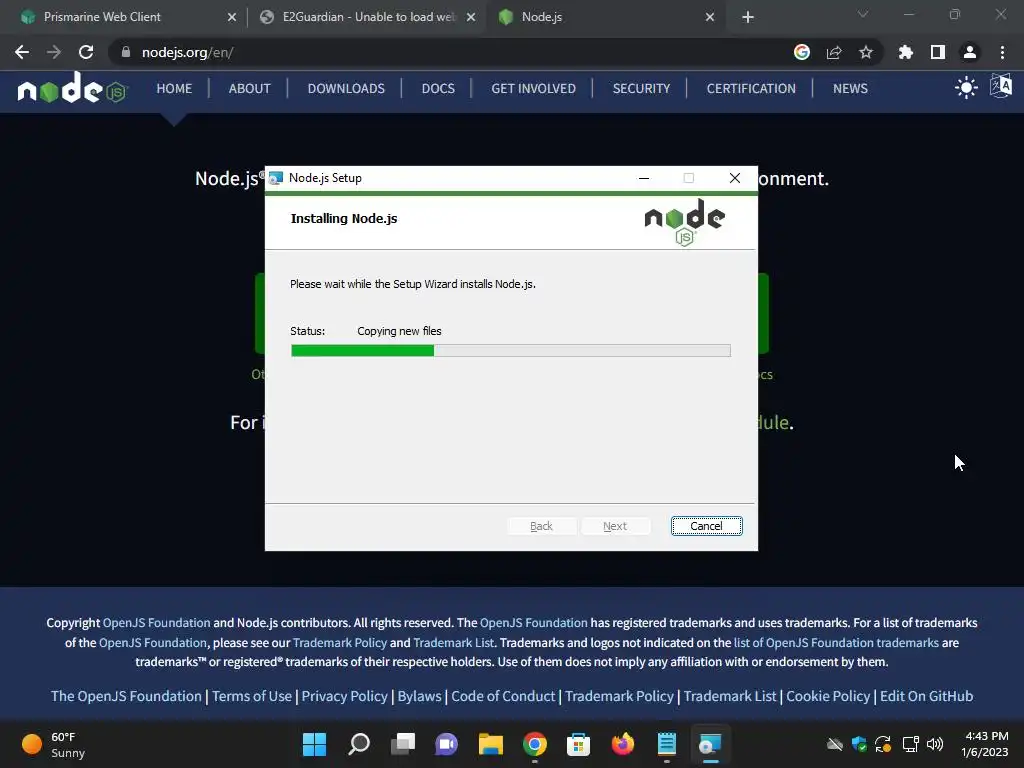Screen dimensions: 1024x768
Task: Open The OpenJS Foundation footer link
Action: (x=126, y=696)
